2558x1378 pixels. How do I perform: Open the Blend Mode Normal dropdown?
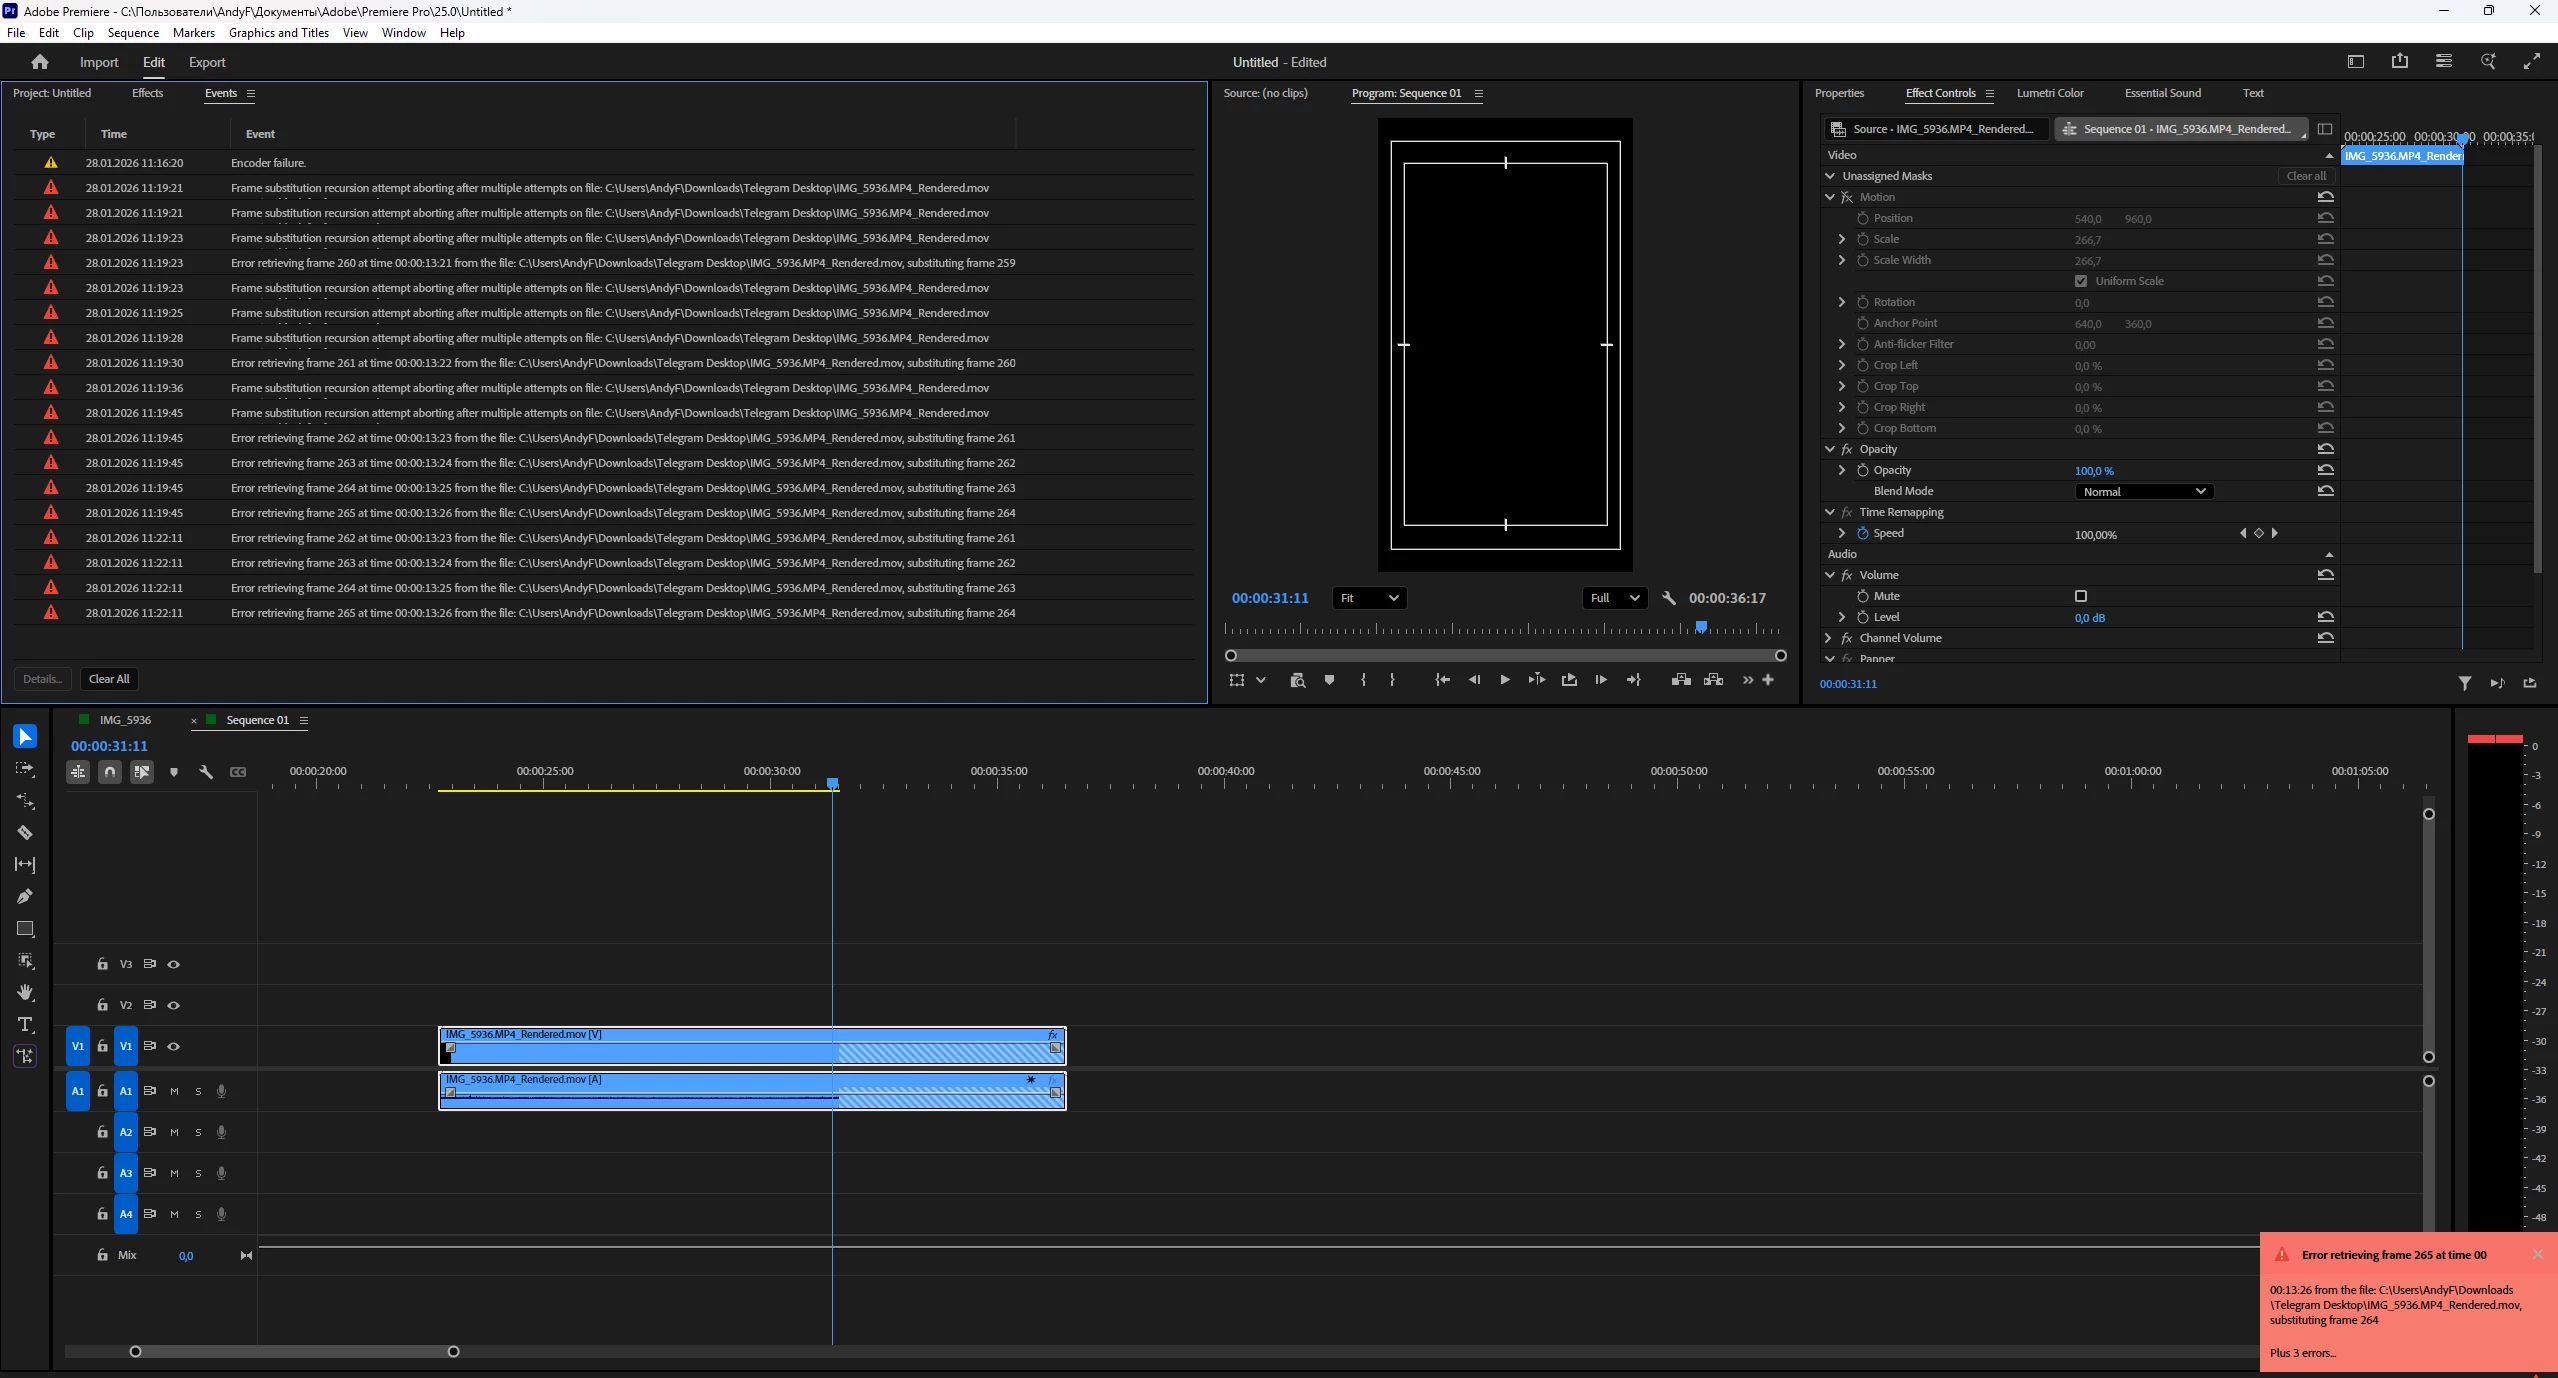tap(2143, 491)
